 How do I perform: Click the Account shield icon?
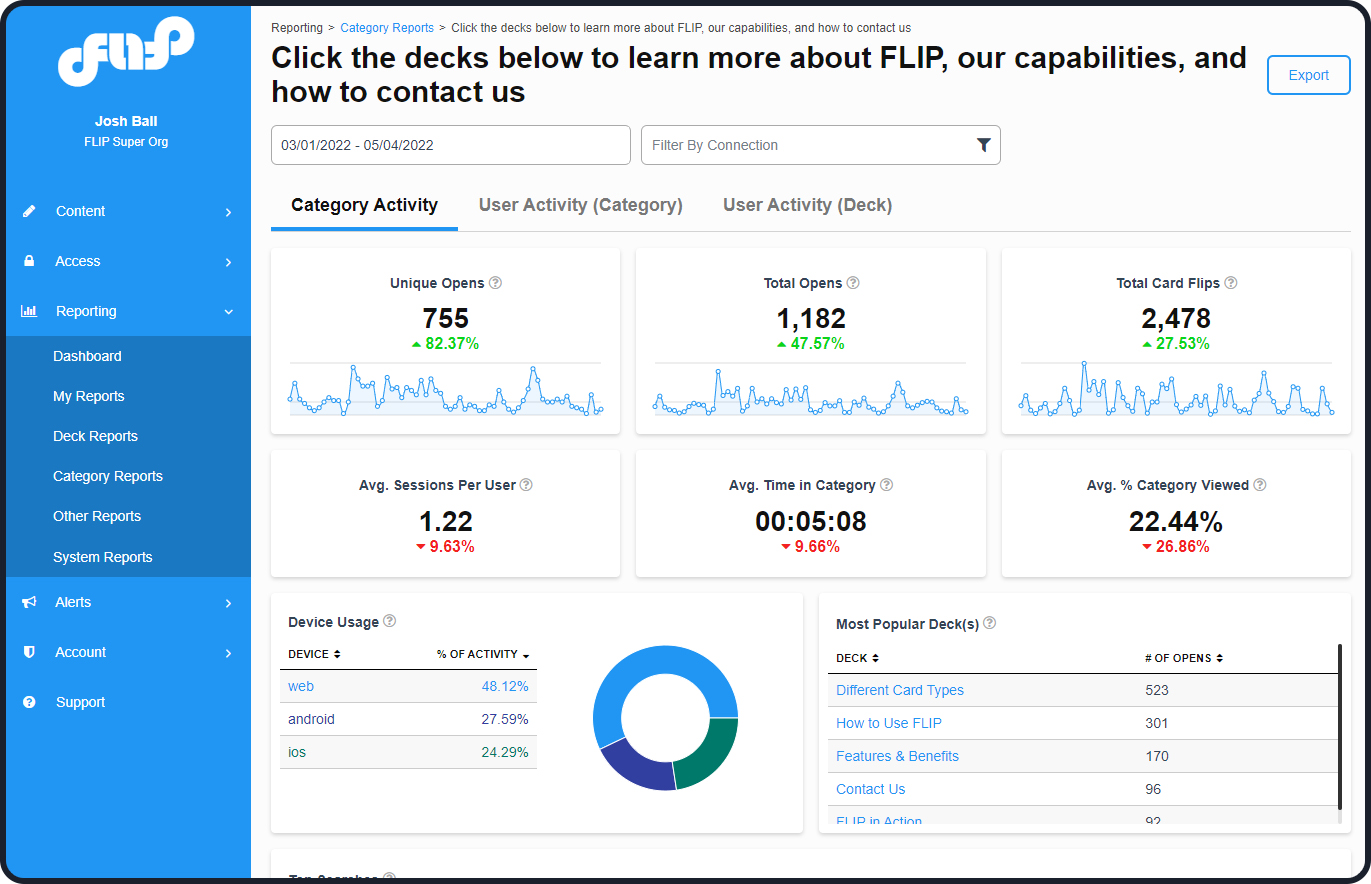click(29, 652)
